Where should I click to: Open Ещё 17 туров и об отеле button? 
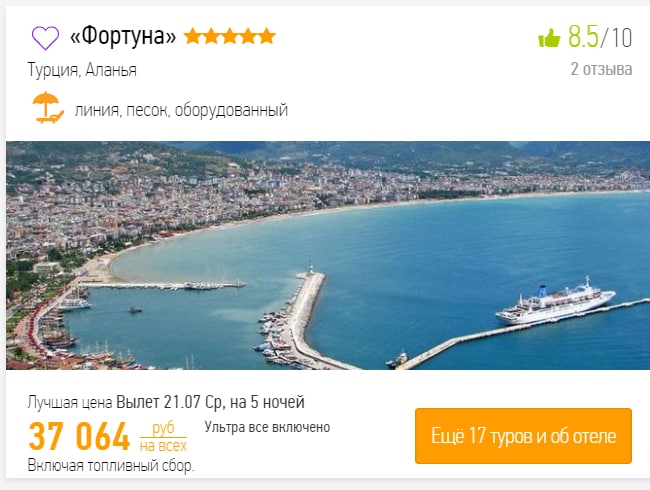523,436
